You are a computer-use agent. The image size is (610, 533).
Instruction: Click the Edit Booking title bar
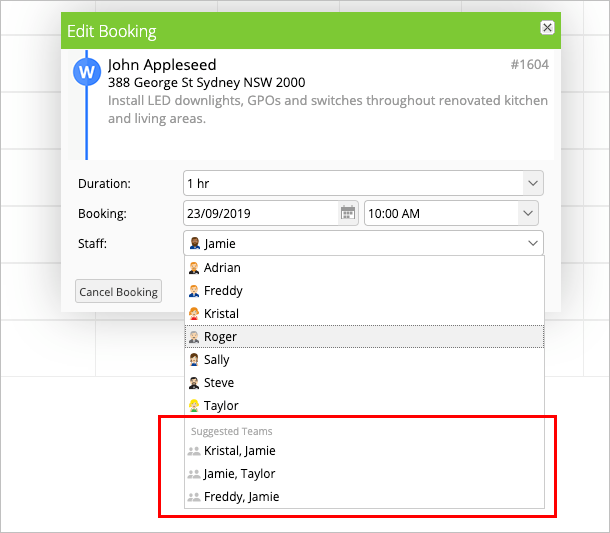[x=311, y=31]
